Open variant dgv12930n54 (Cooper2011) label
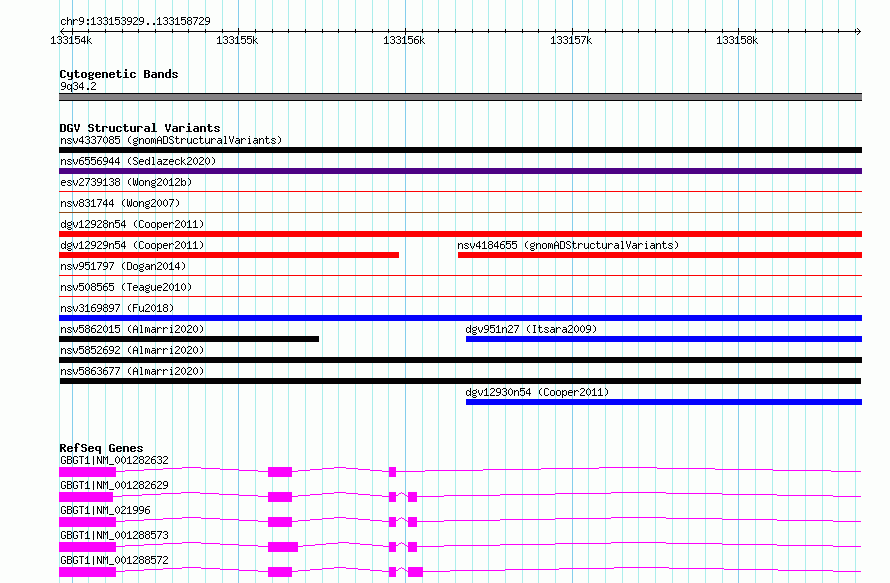890x583 pixels. (537, 392)
